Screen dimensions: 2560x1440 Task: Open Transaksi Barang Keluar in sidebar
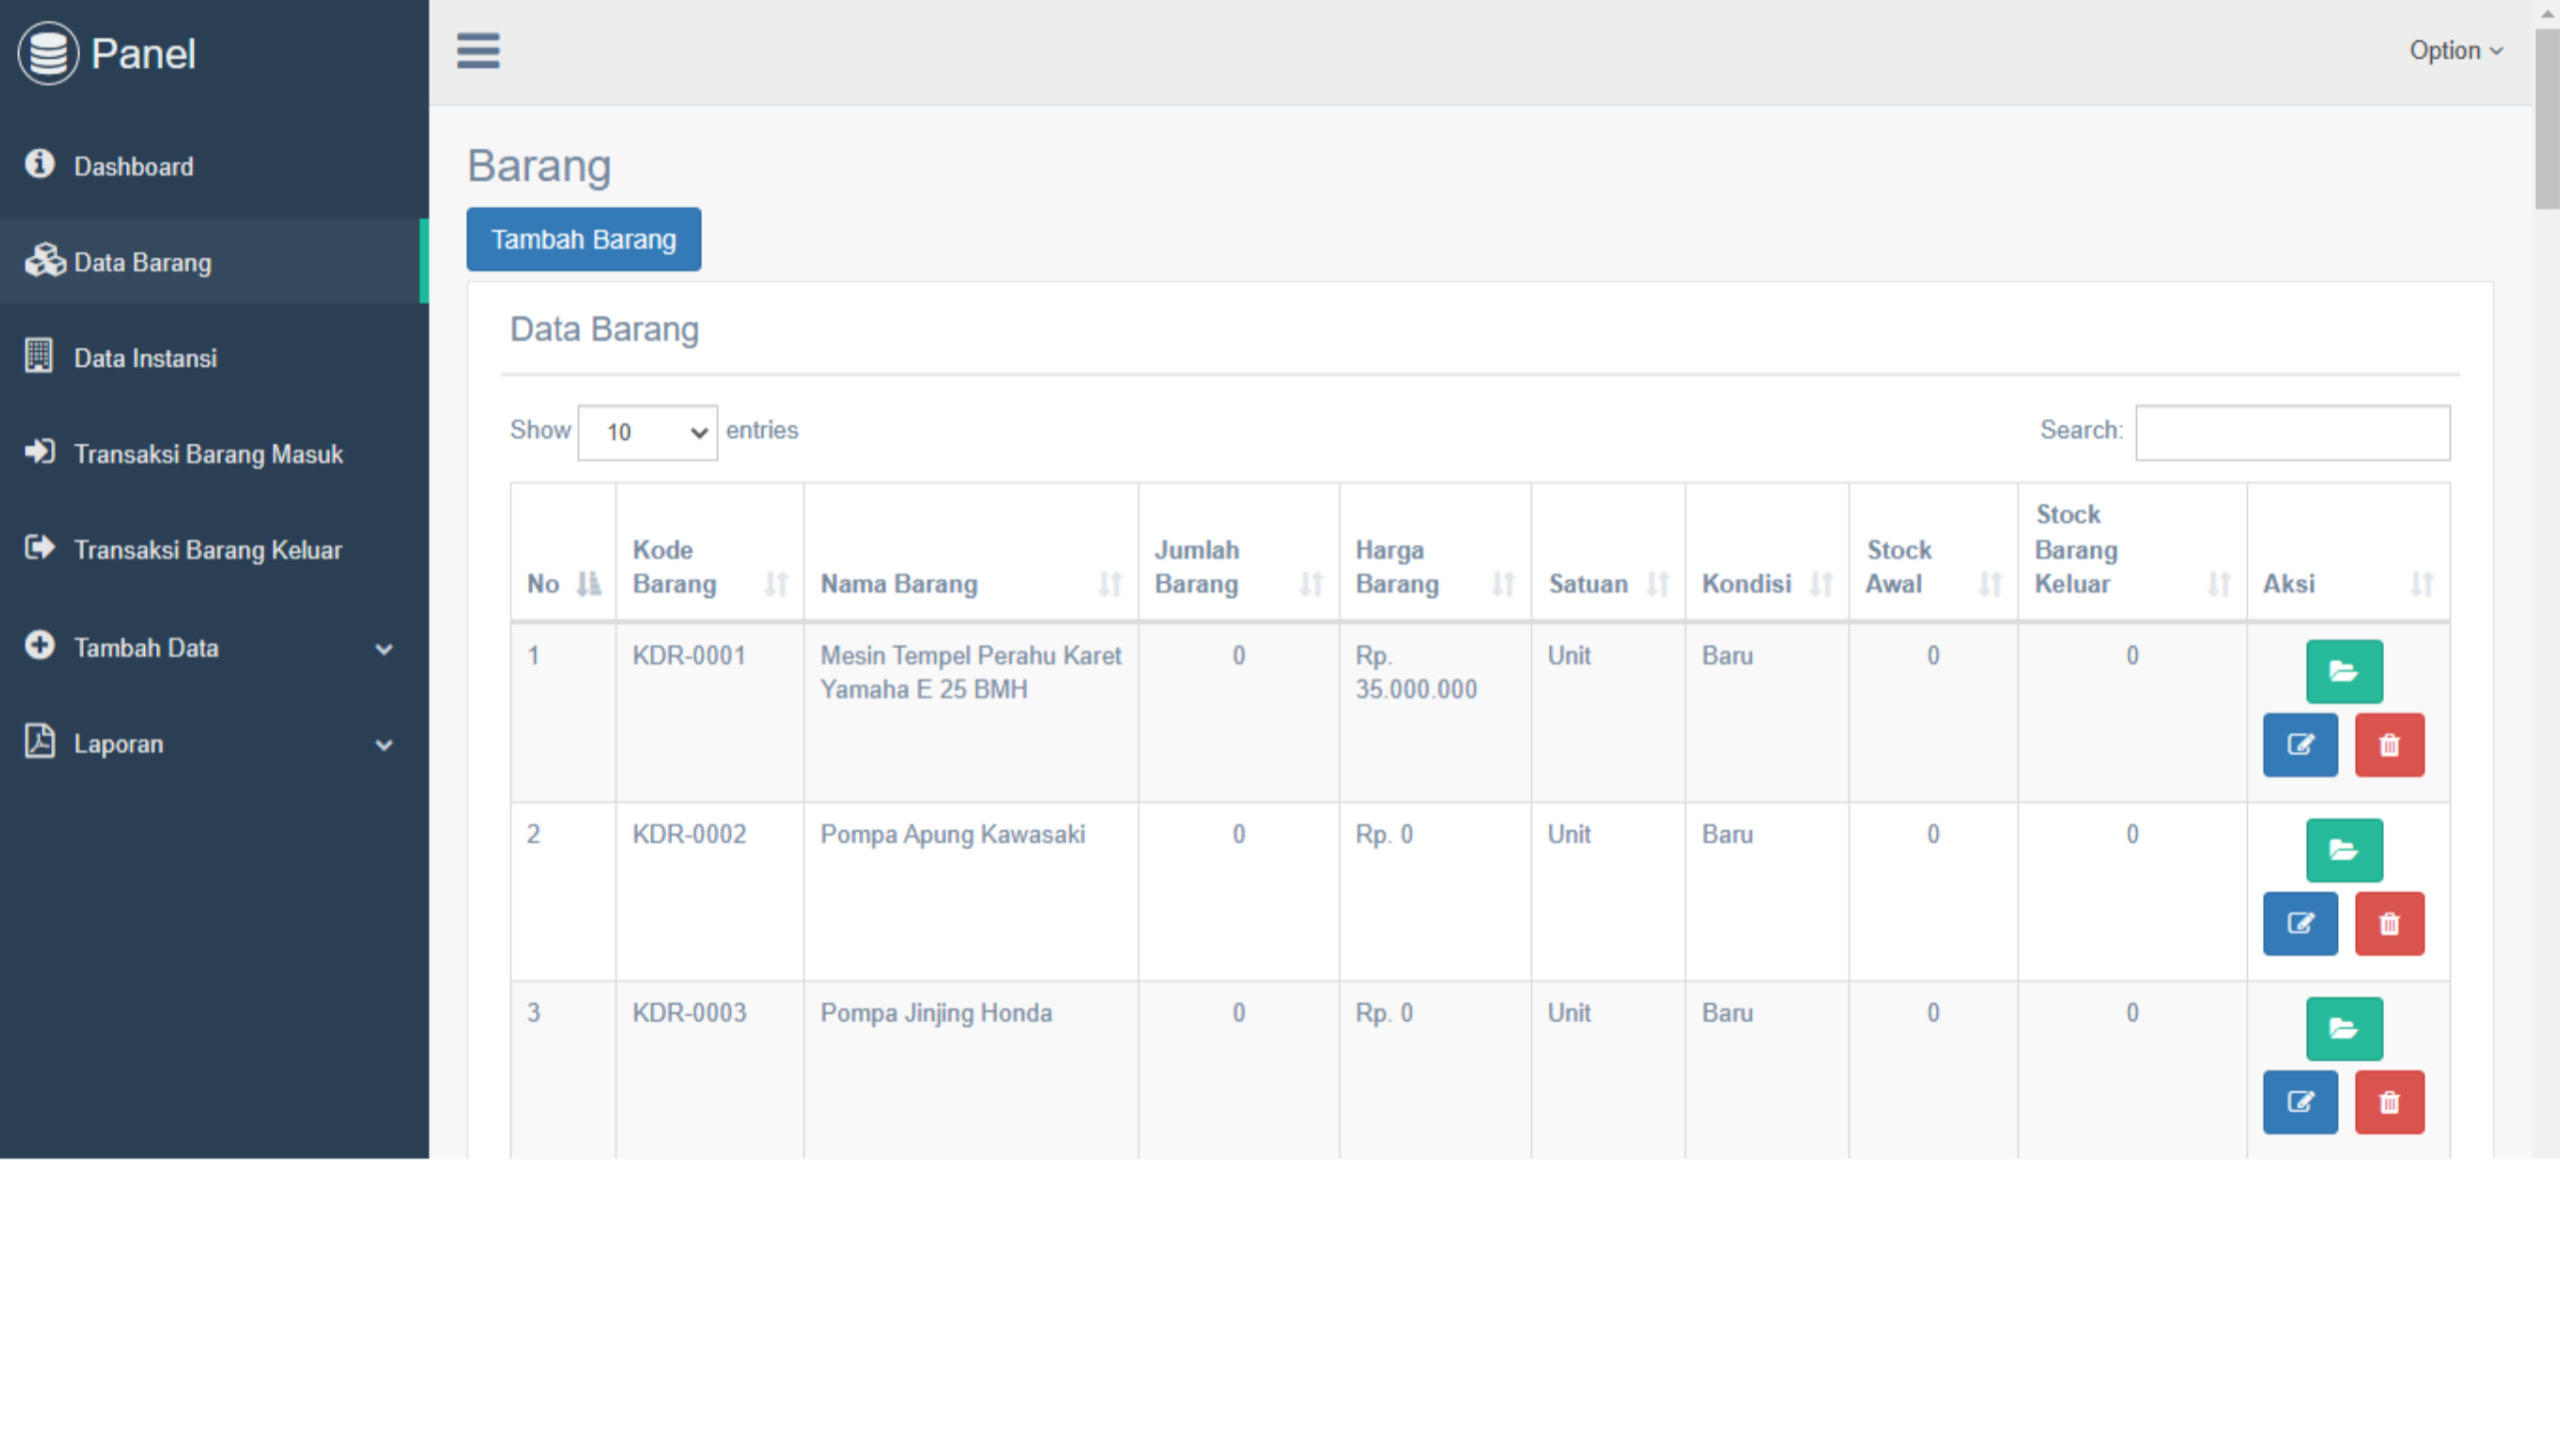(x=214, y=549)
